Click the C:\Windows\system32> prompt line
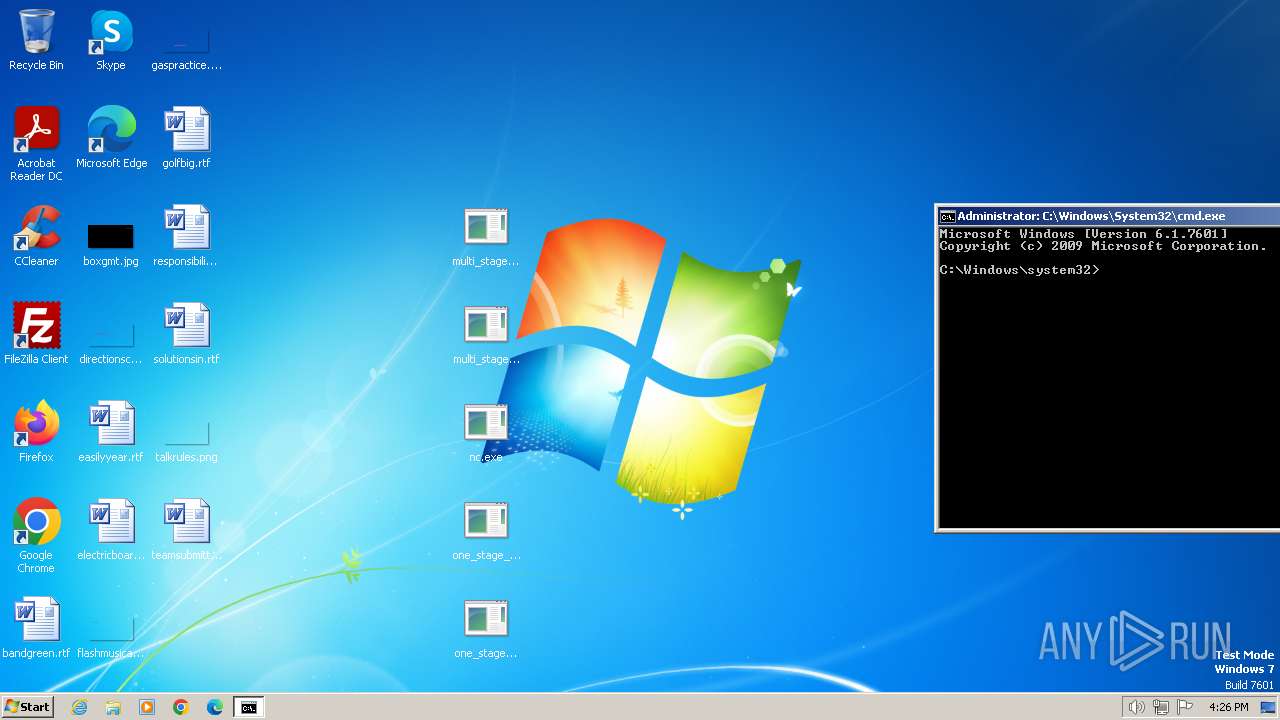 (x=1019, y=270)
